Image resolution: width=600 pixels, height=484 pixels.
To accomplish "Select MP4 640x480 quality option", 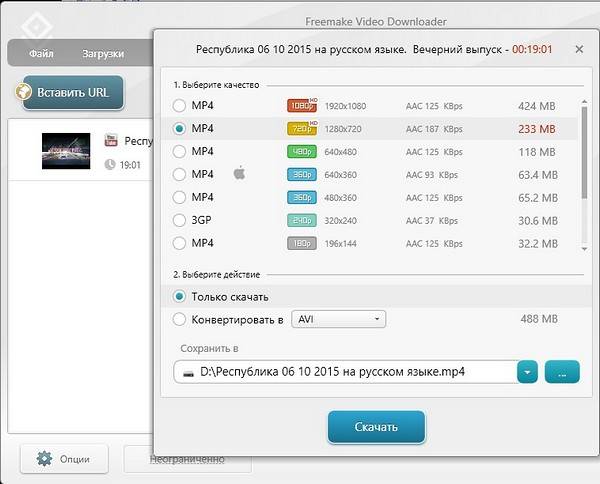I will pyautogui.click(x=179, y=152).
